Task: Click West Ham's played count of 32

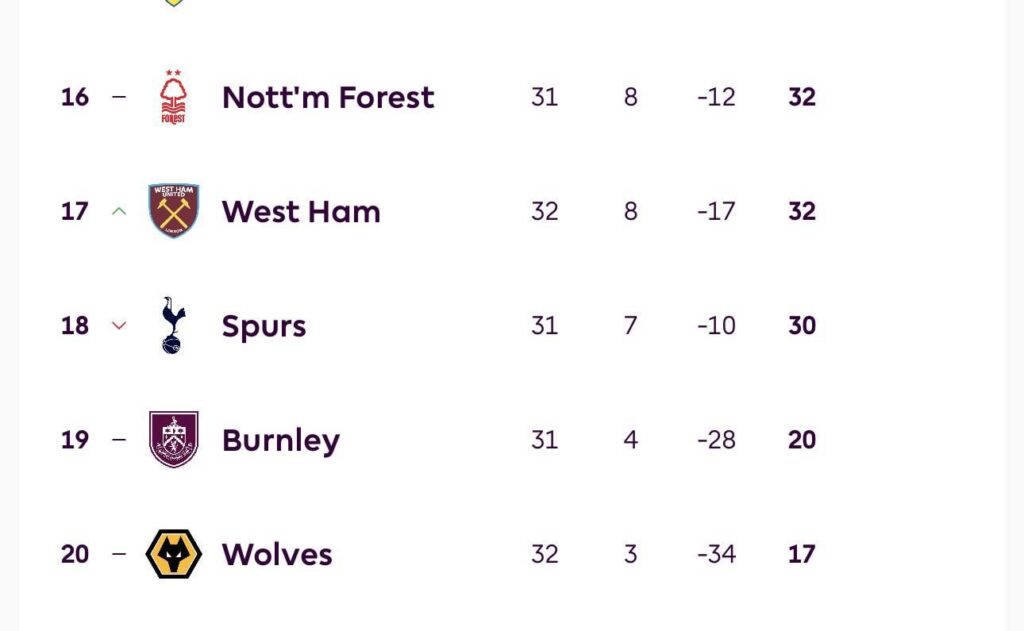Action: pos(545,211)
